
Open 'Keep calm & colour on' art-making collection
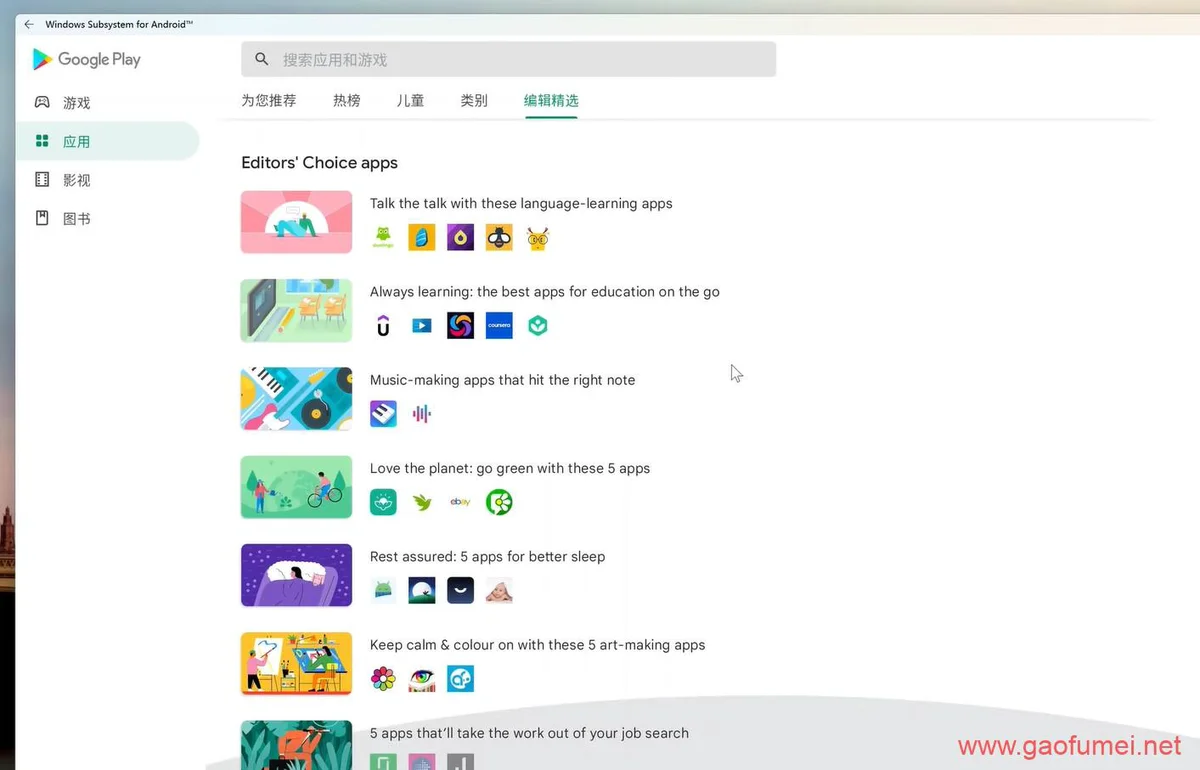[537, 645]
